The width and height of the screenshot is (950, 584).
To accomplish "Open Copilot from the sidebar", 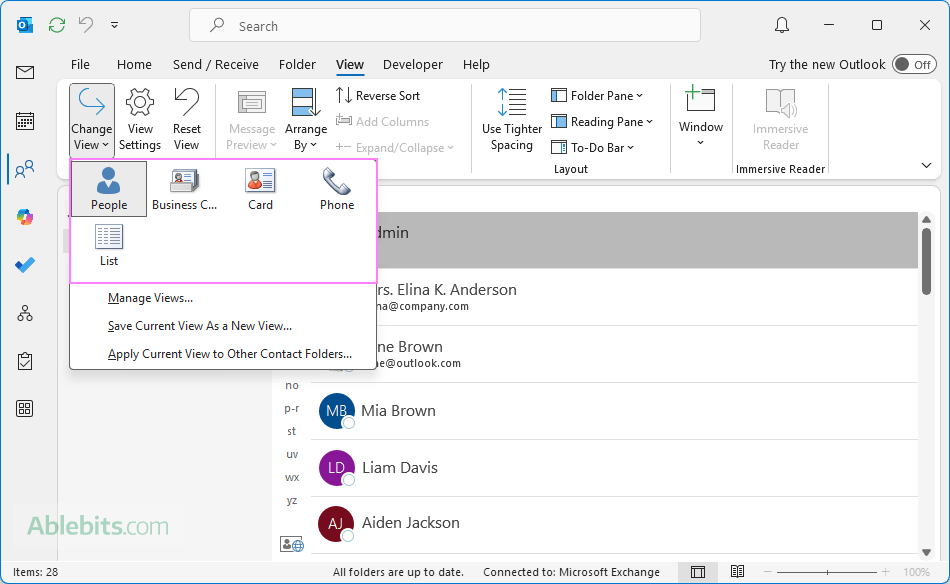I will tap(25, 217).
